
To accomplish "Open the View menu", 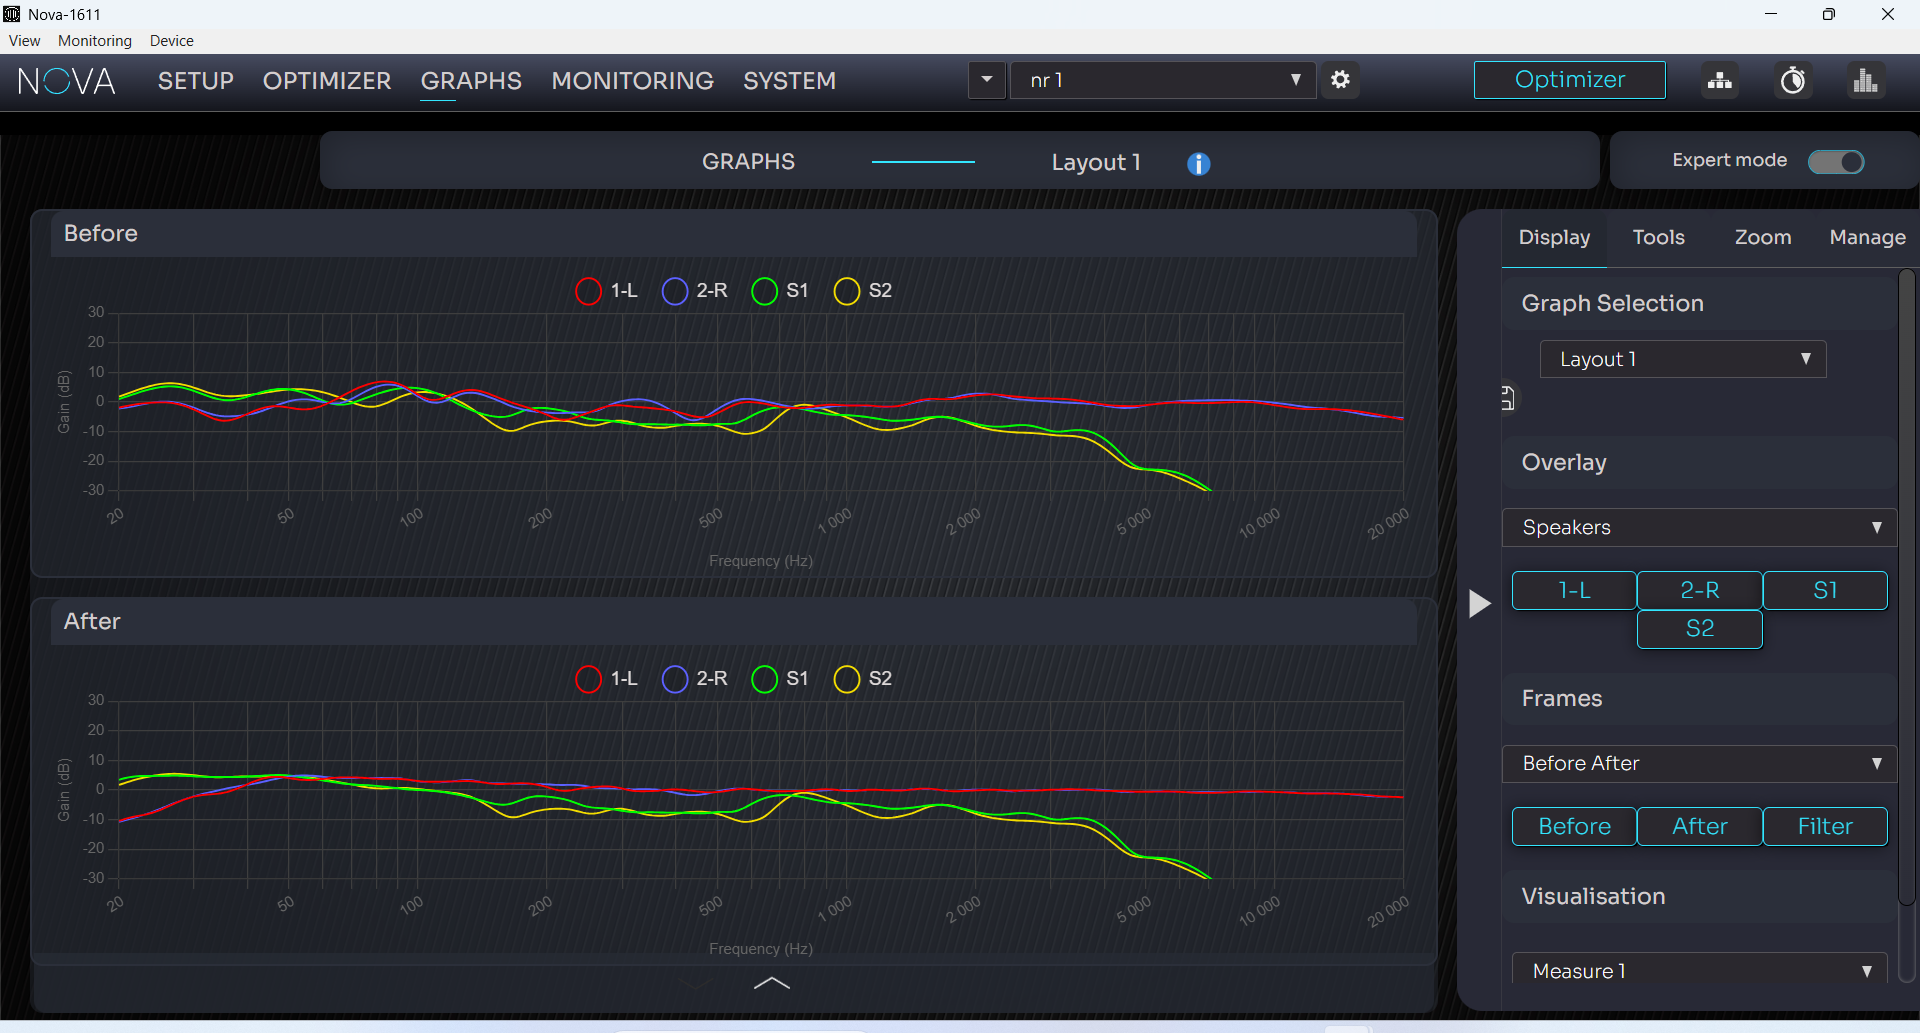I will (25, 41).
